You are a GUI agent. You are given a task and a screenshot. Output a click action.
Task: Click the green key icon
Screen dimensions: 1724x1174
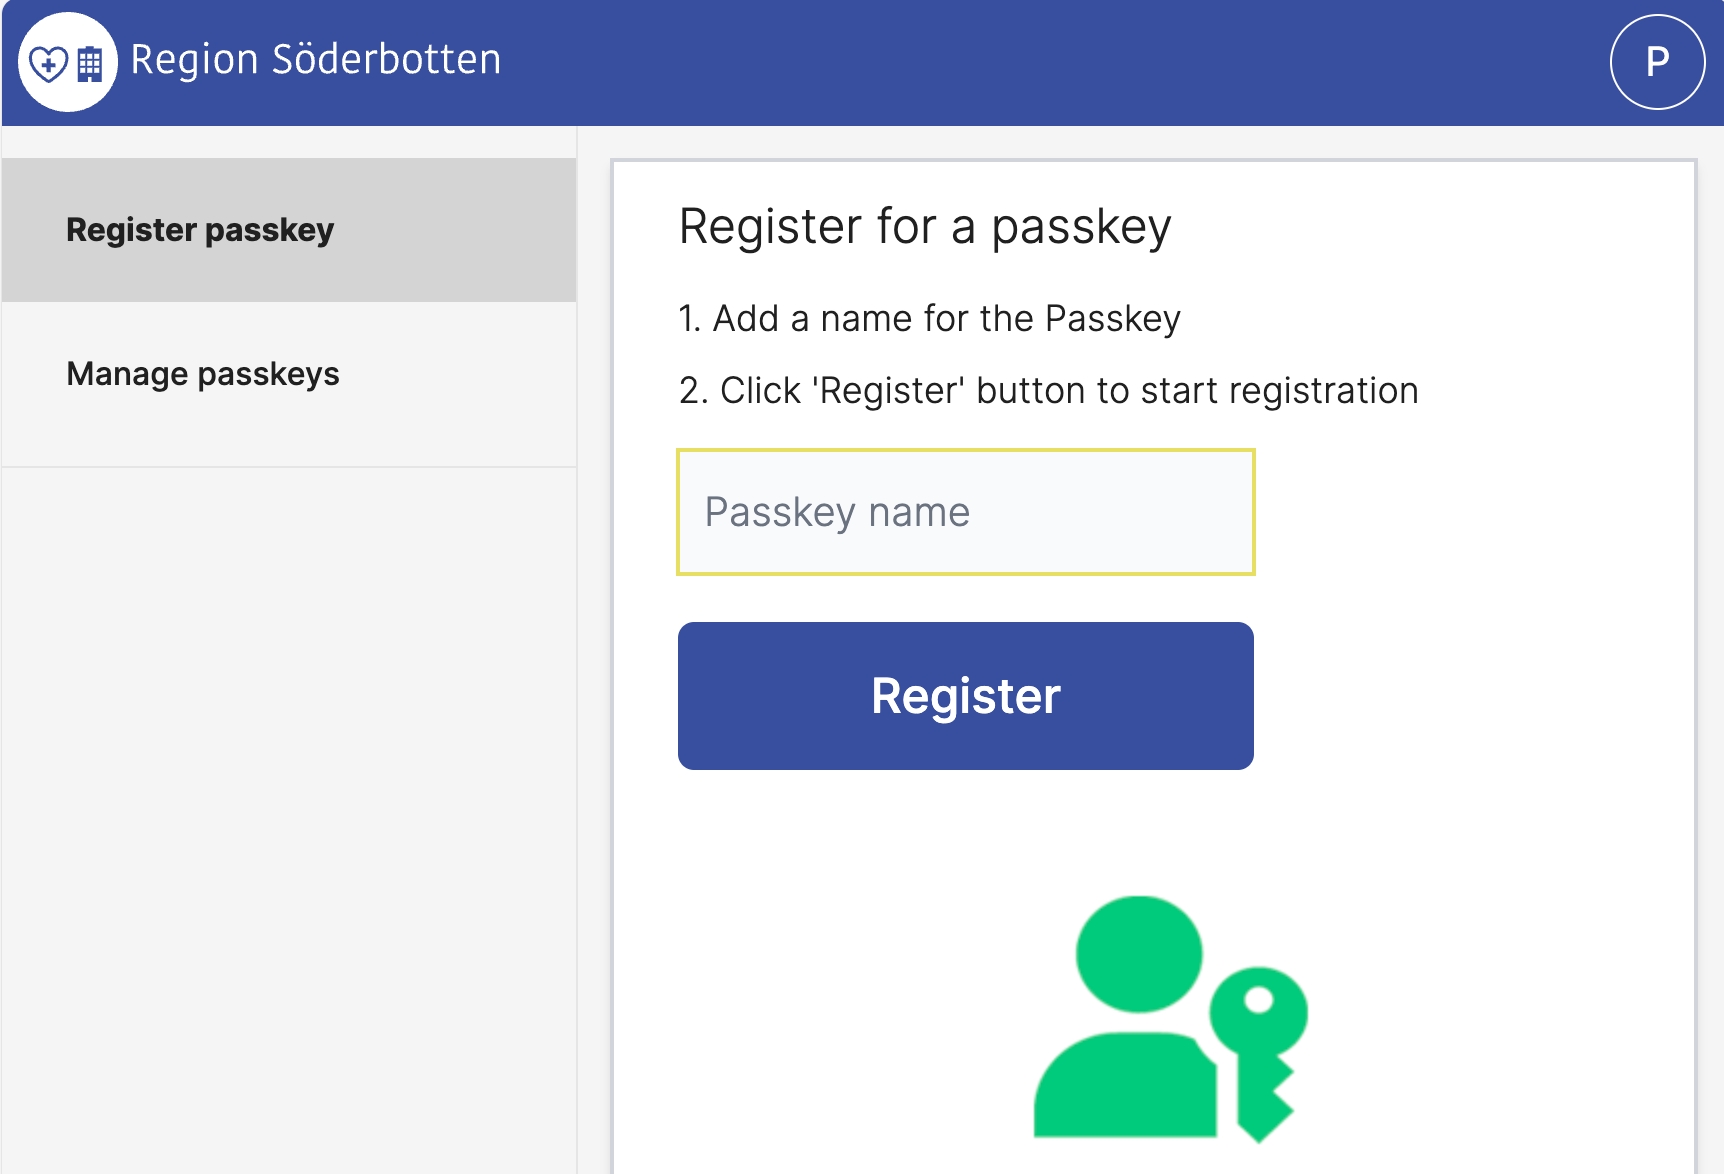pyautogui.click(x=1259, y=1040)
